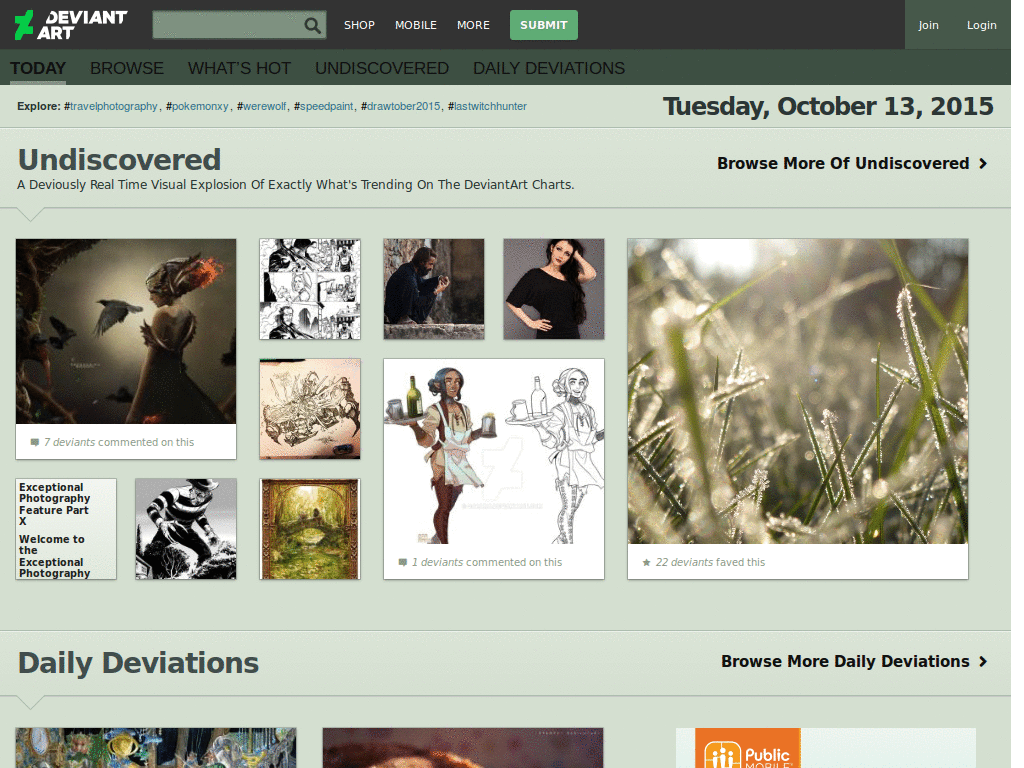Viewport: 1024px width, 768px height.
Task: Open the reddish-brown daily deviation image
Action: point(462,748)
